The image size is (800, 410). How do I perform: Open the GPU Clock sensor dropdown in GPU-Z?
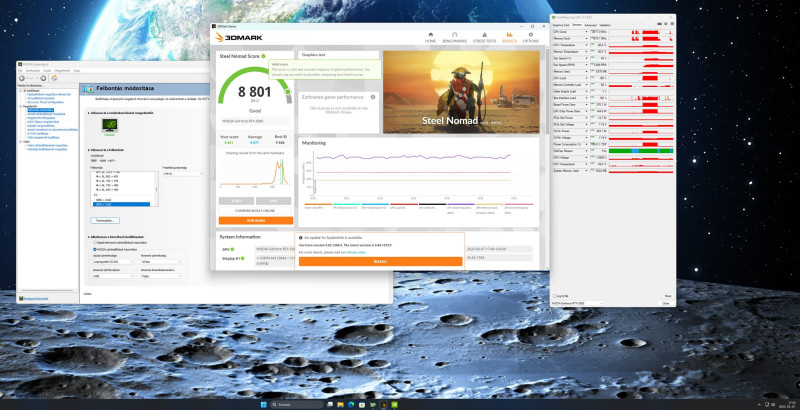(587, 32)
